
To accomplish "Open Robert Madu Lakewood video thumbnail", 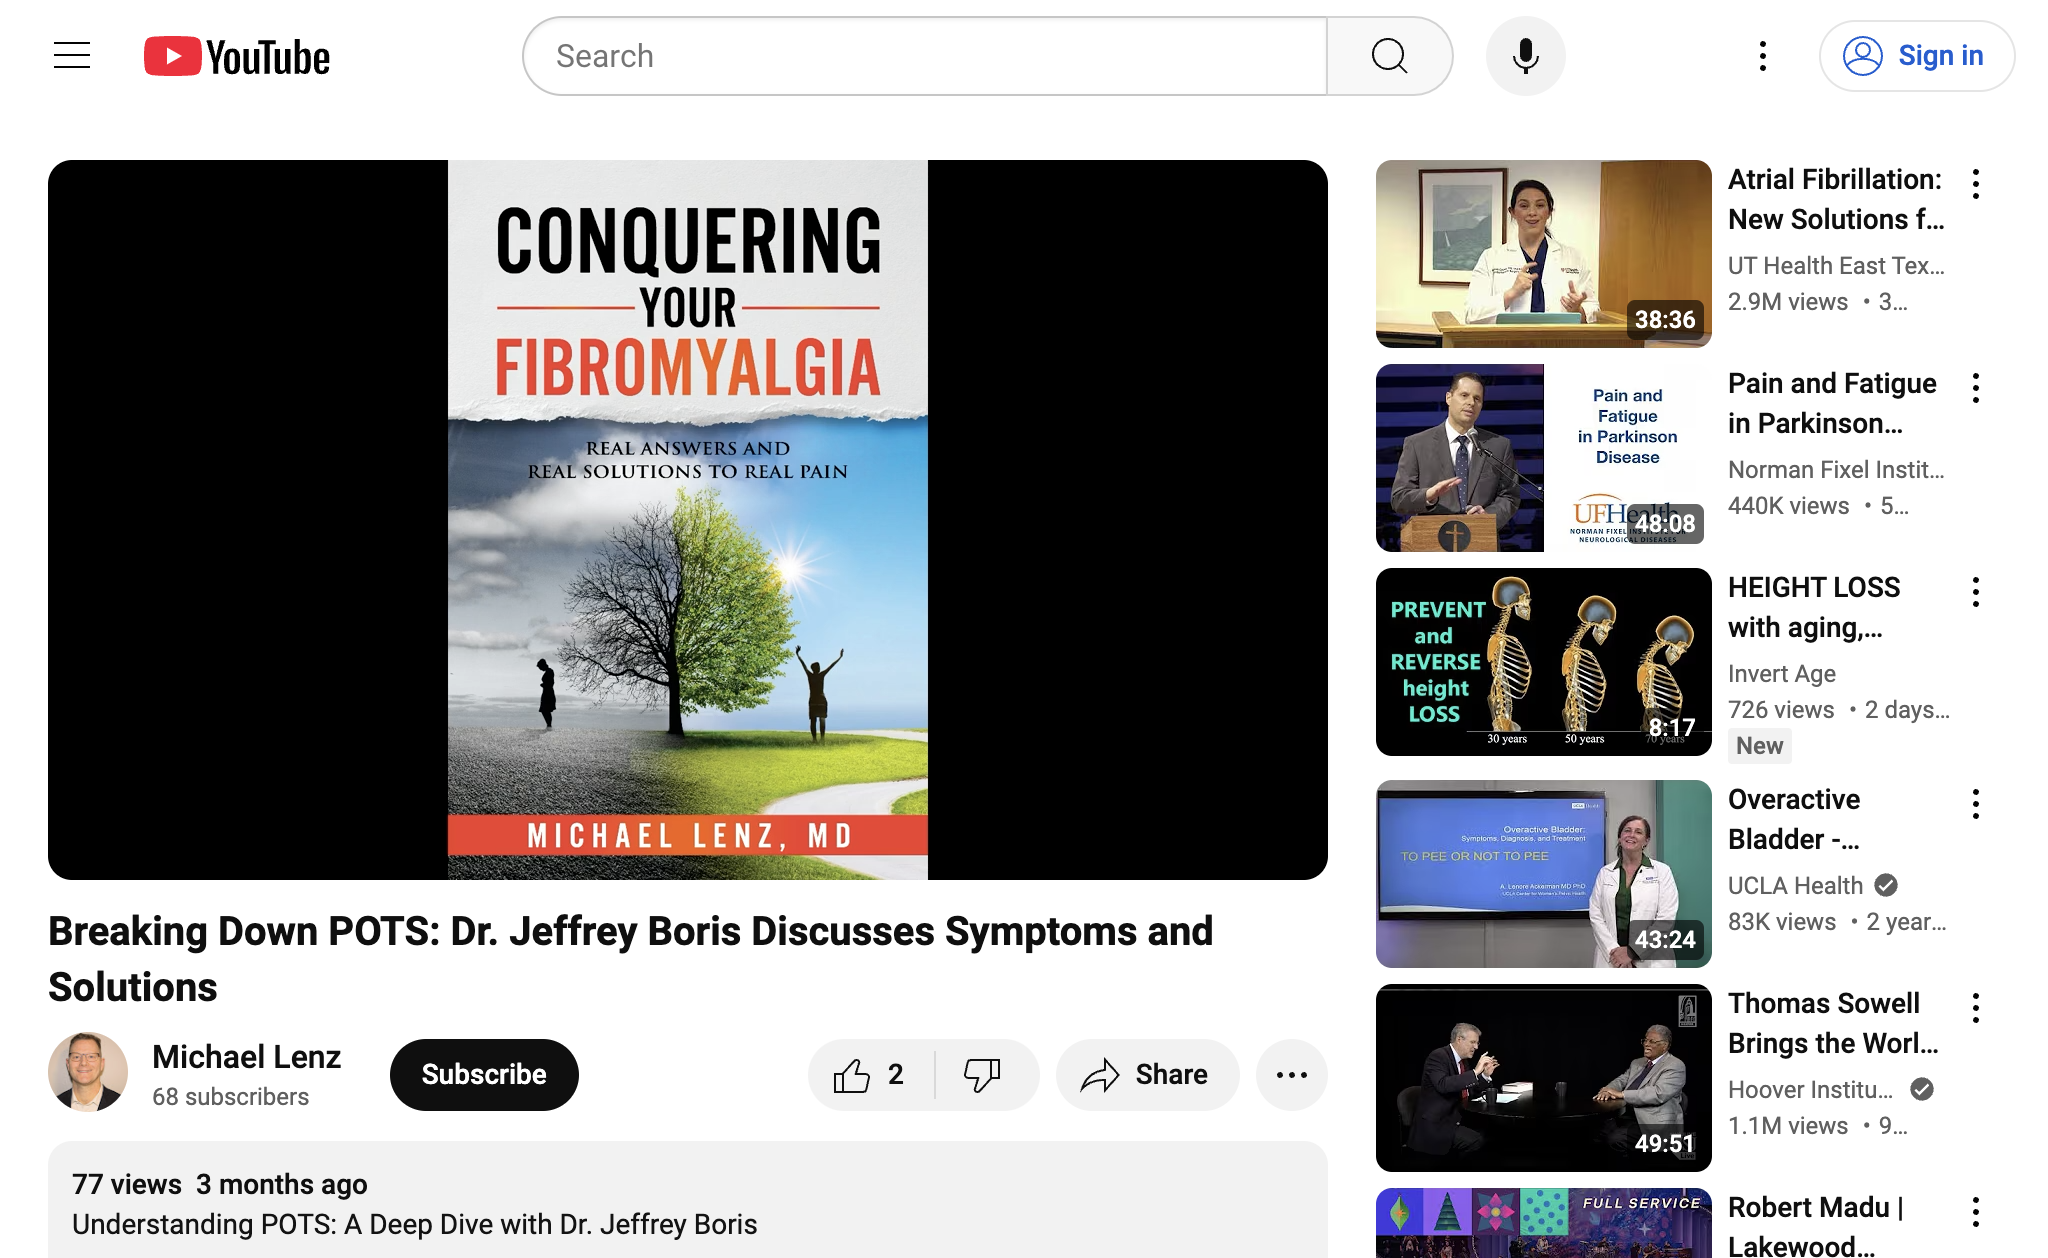I will point(1543,1223).
